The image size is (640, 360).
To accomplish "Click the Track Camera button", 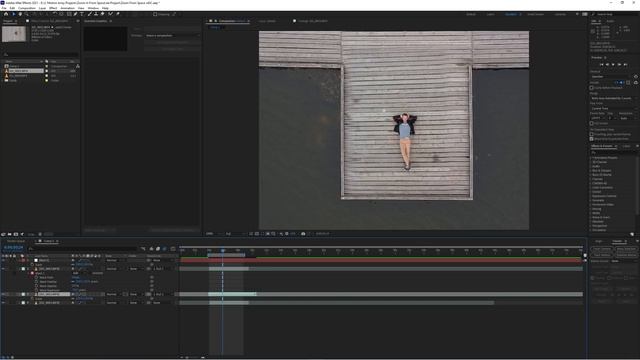I will tap(602, 249).
